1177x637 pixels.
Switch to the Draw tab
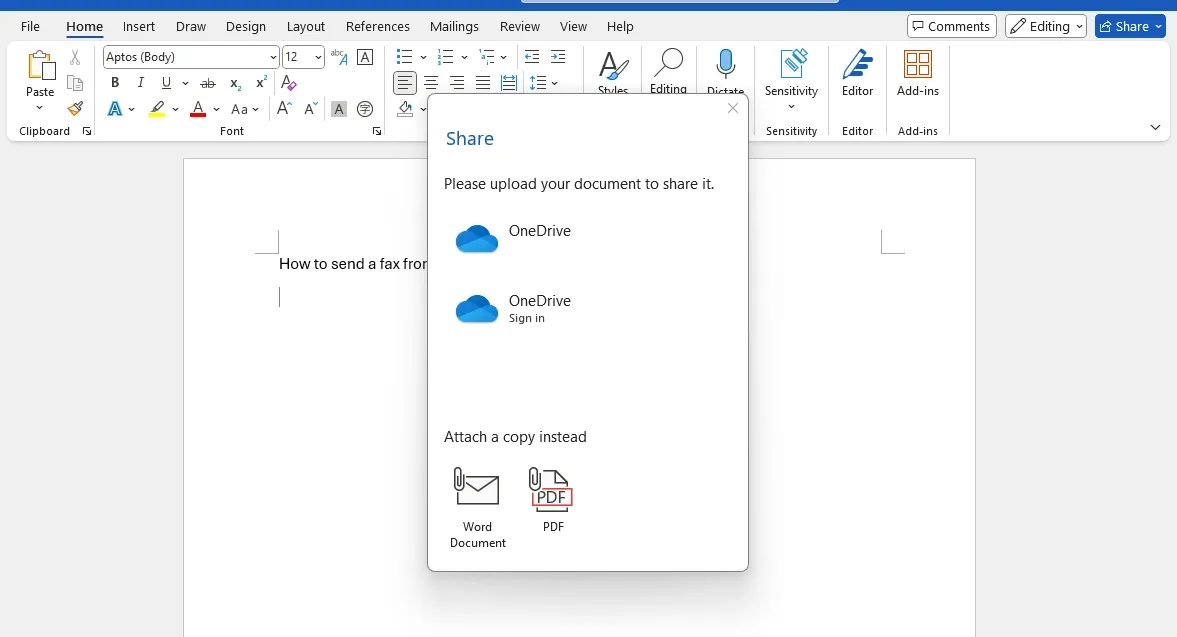pyautogui.click(x=191, y=26)
